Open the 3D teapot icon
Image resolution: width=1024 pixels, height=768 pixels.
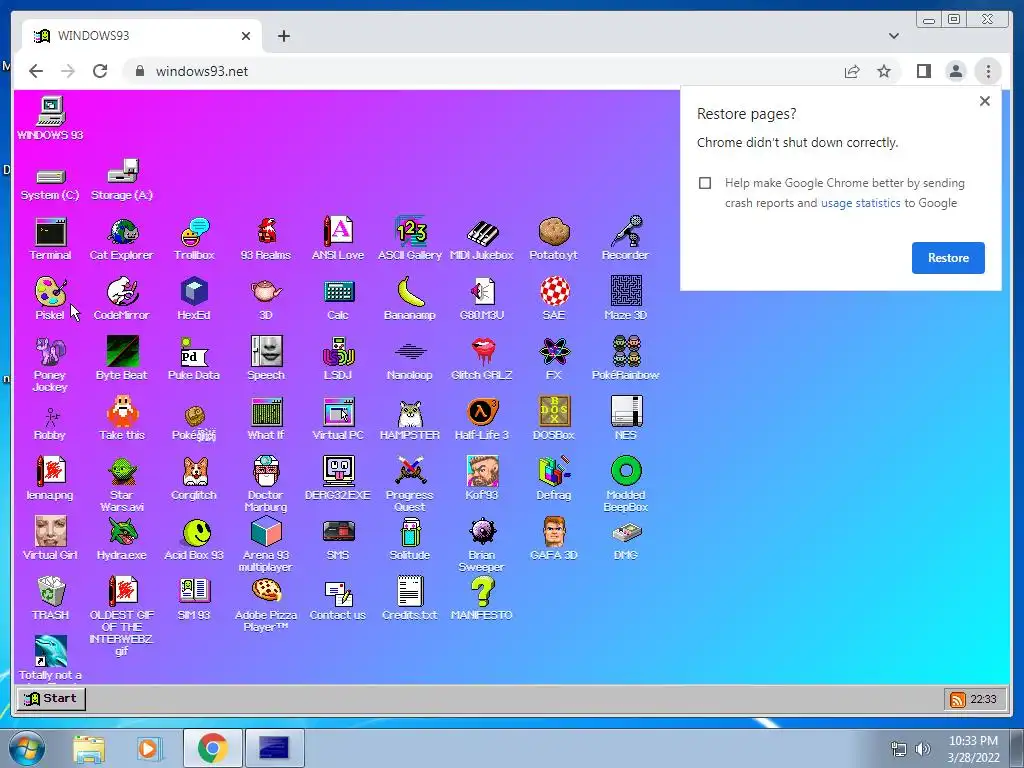(266, 299)
